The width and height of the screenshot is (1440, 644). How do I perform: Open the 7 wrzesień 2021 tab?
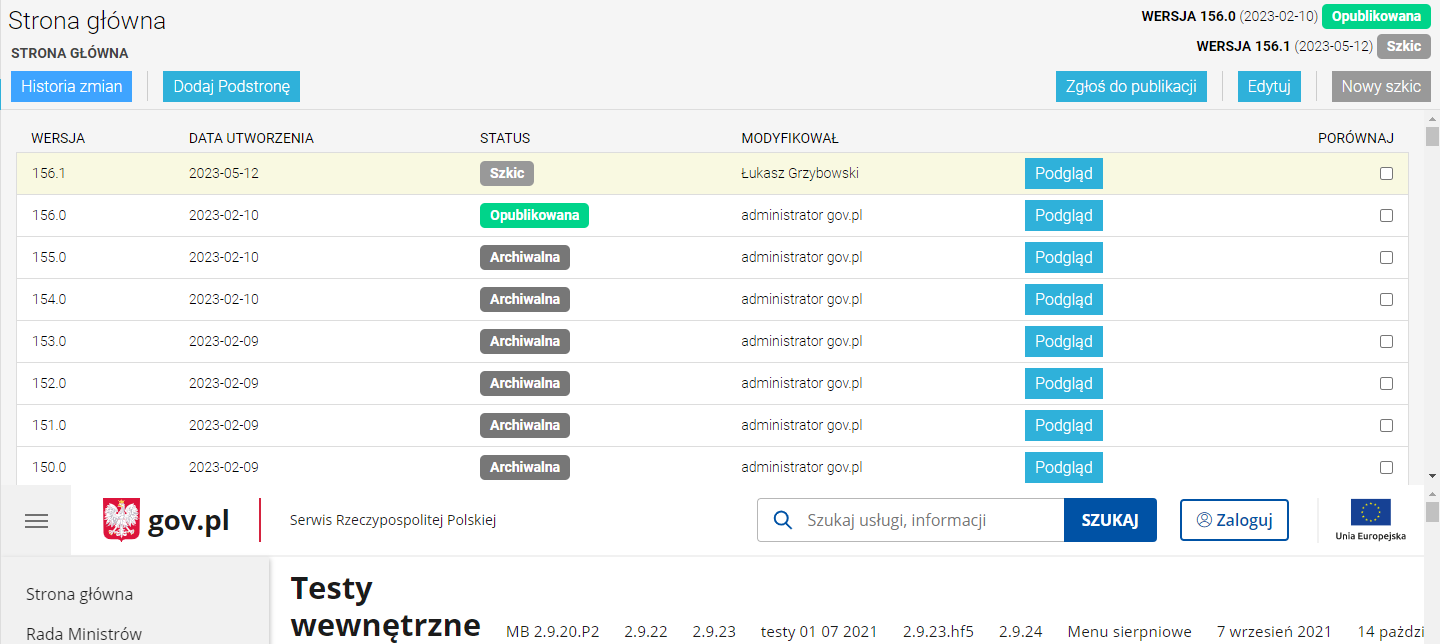[x=1274, y=631]
